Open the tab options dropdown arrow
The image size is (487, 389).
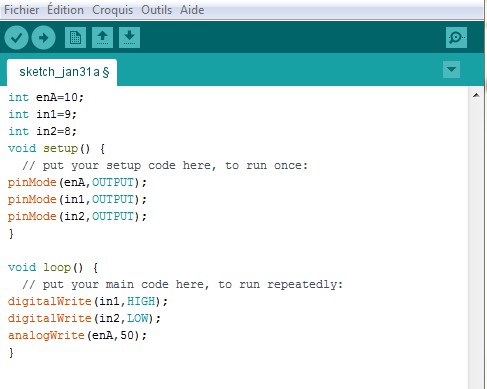click(x=451, y=69)
